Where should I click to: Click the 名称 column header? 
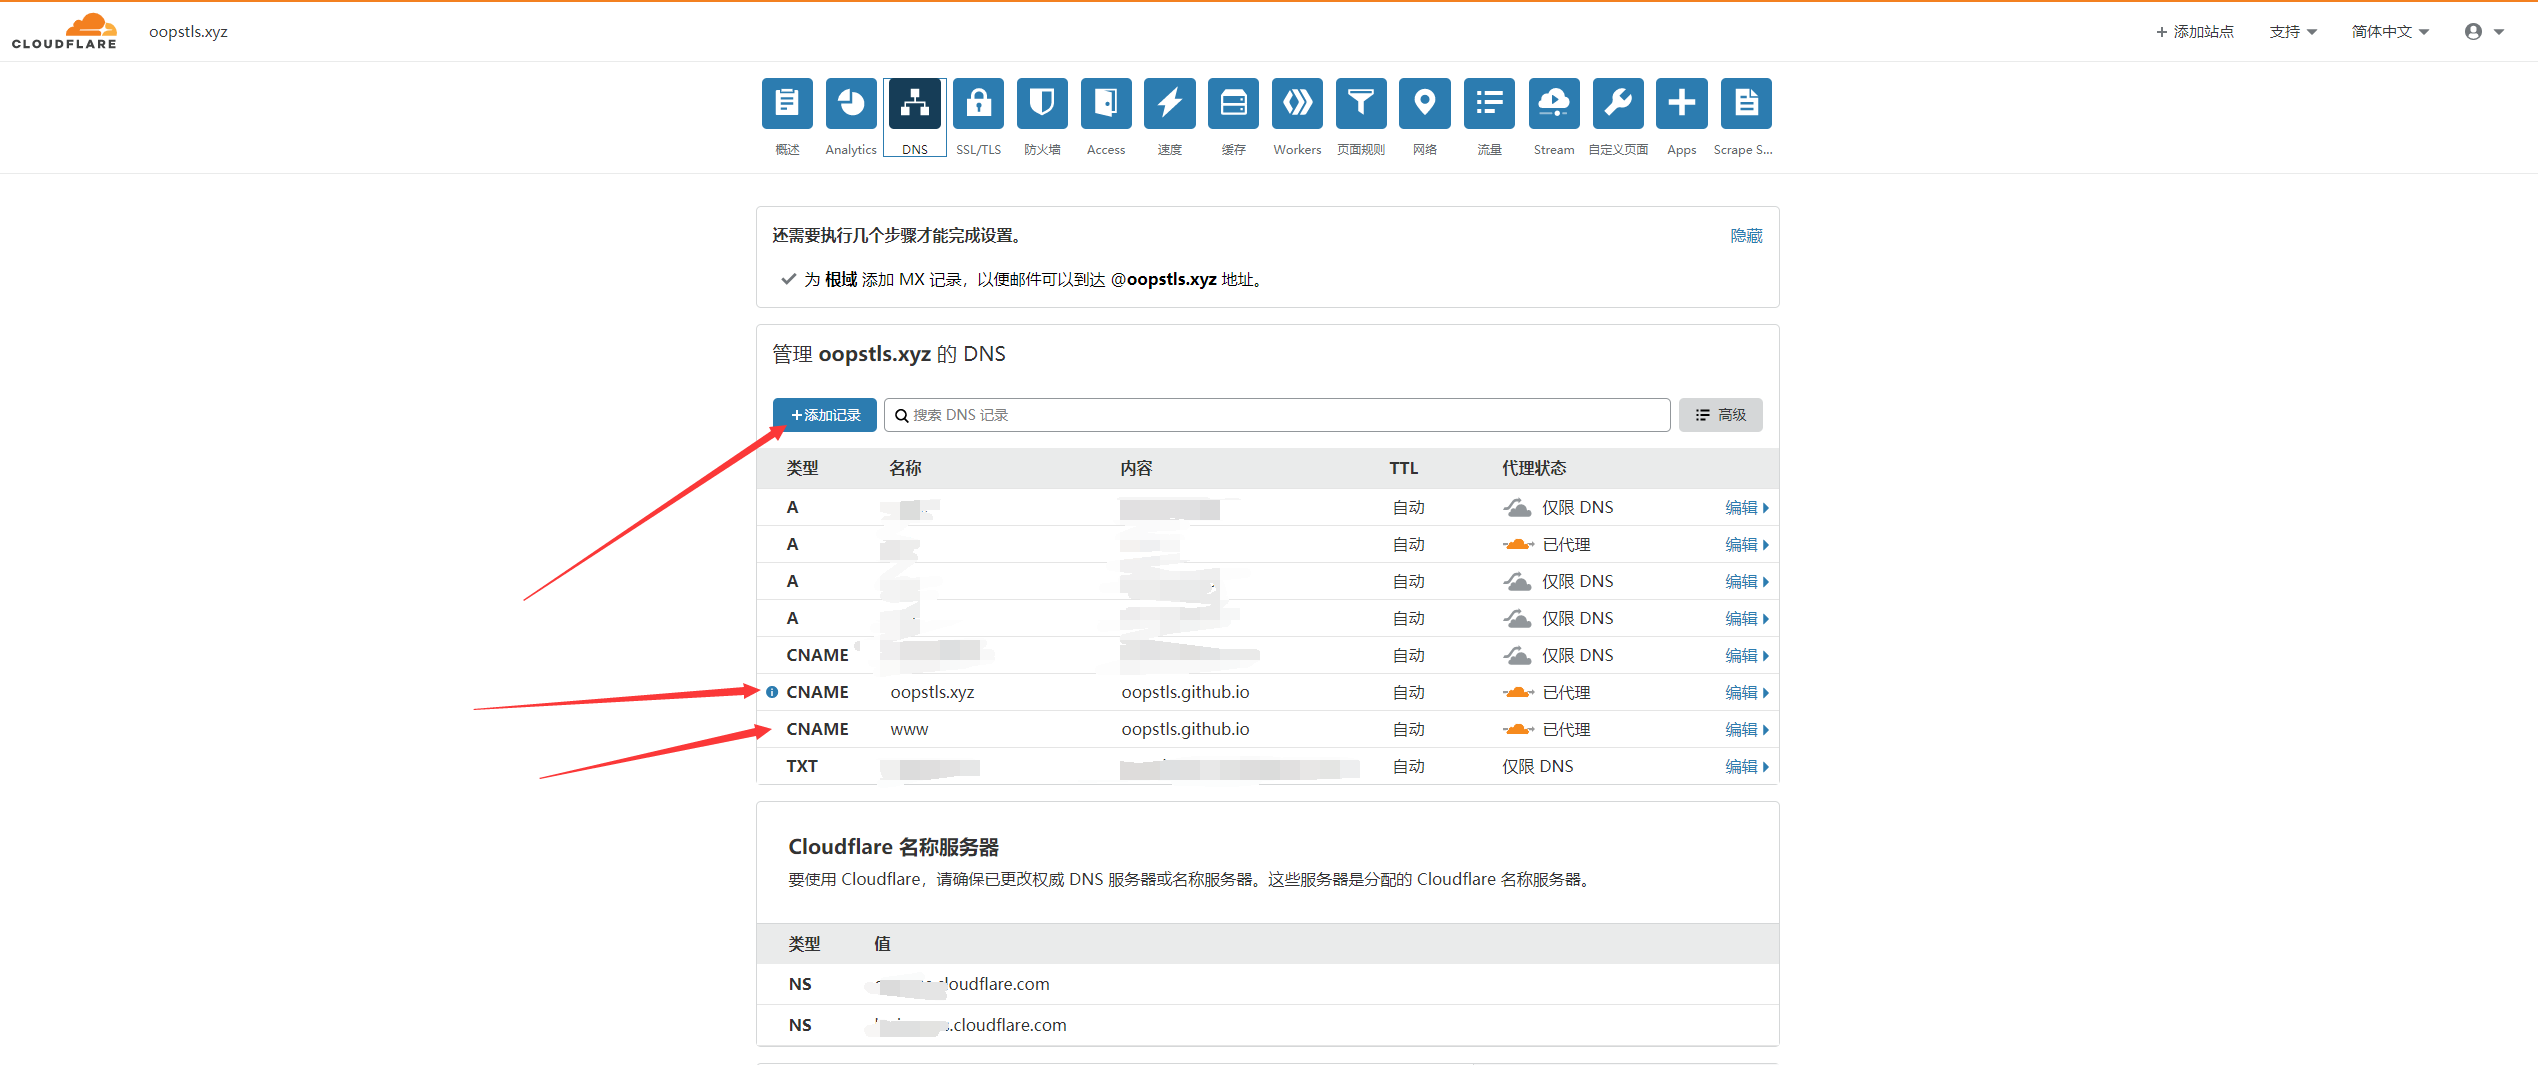(906, 468)
